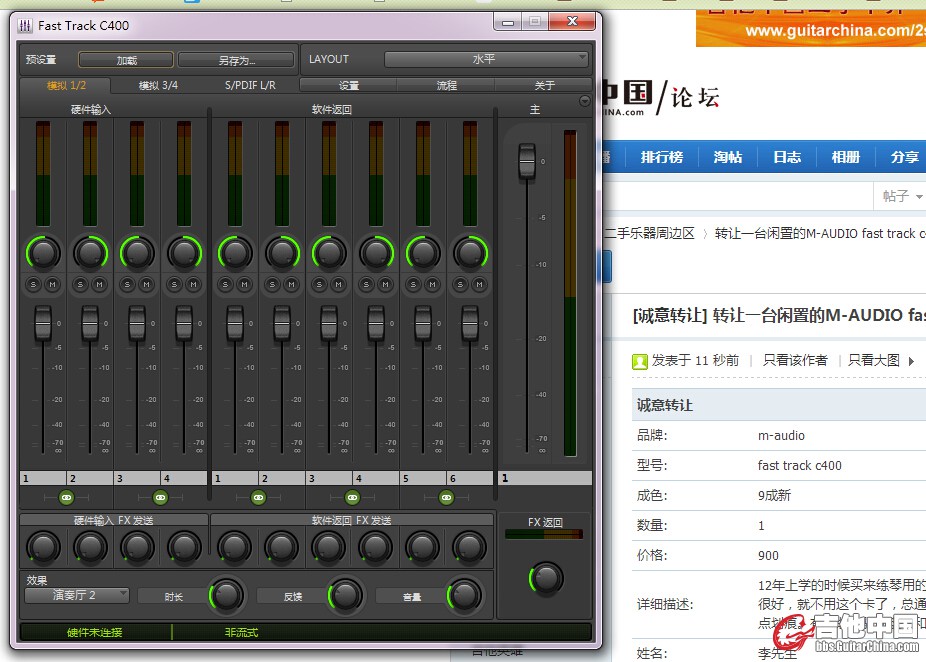Adjust pan knob of hardware input 4

coord(184,253)
